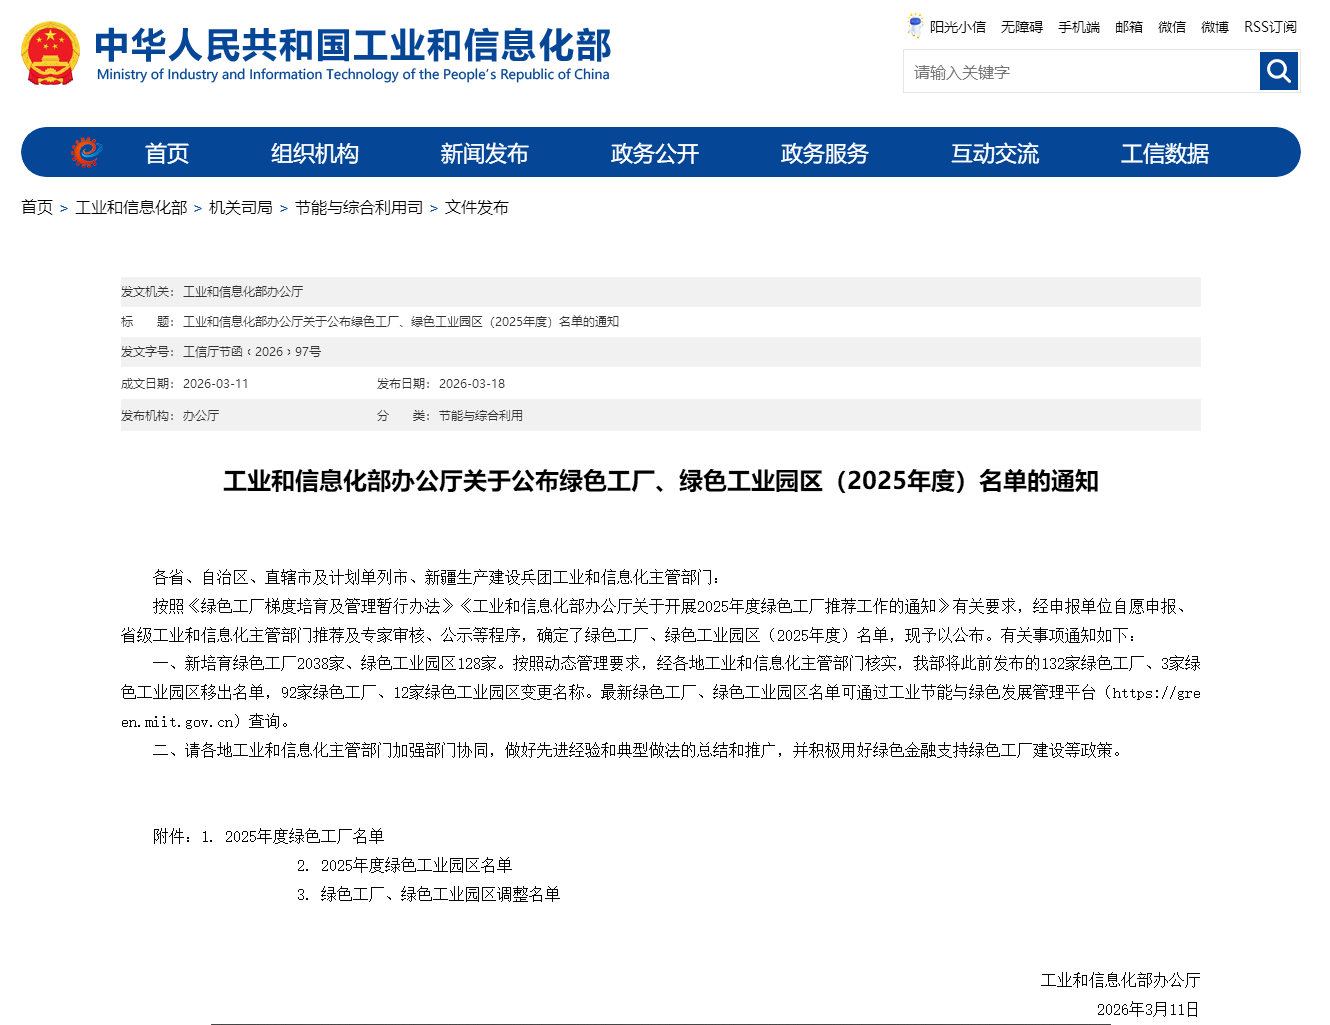
Task: Activate the 首页 highlighted navigation state
Action: [166, 153]
